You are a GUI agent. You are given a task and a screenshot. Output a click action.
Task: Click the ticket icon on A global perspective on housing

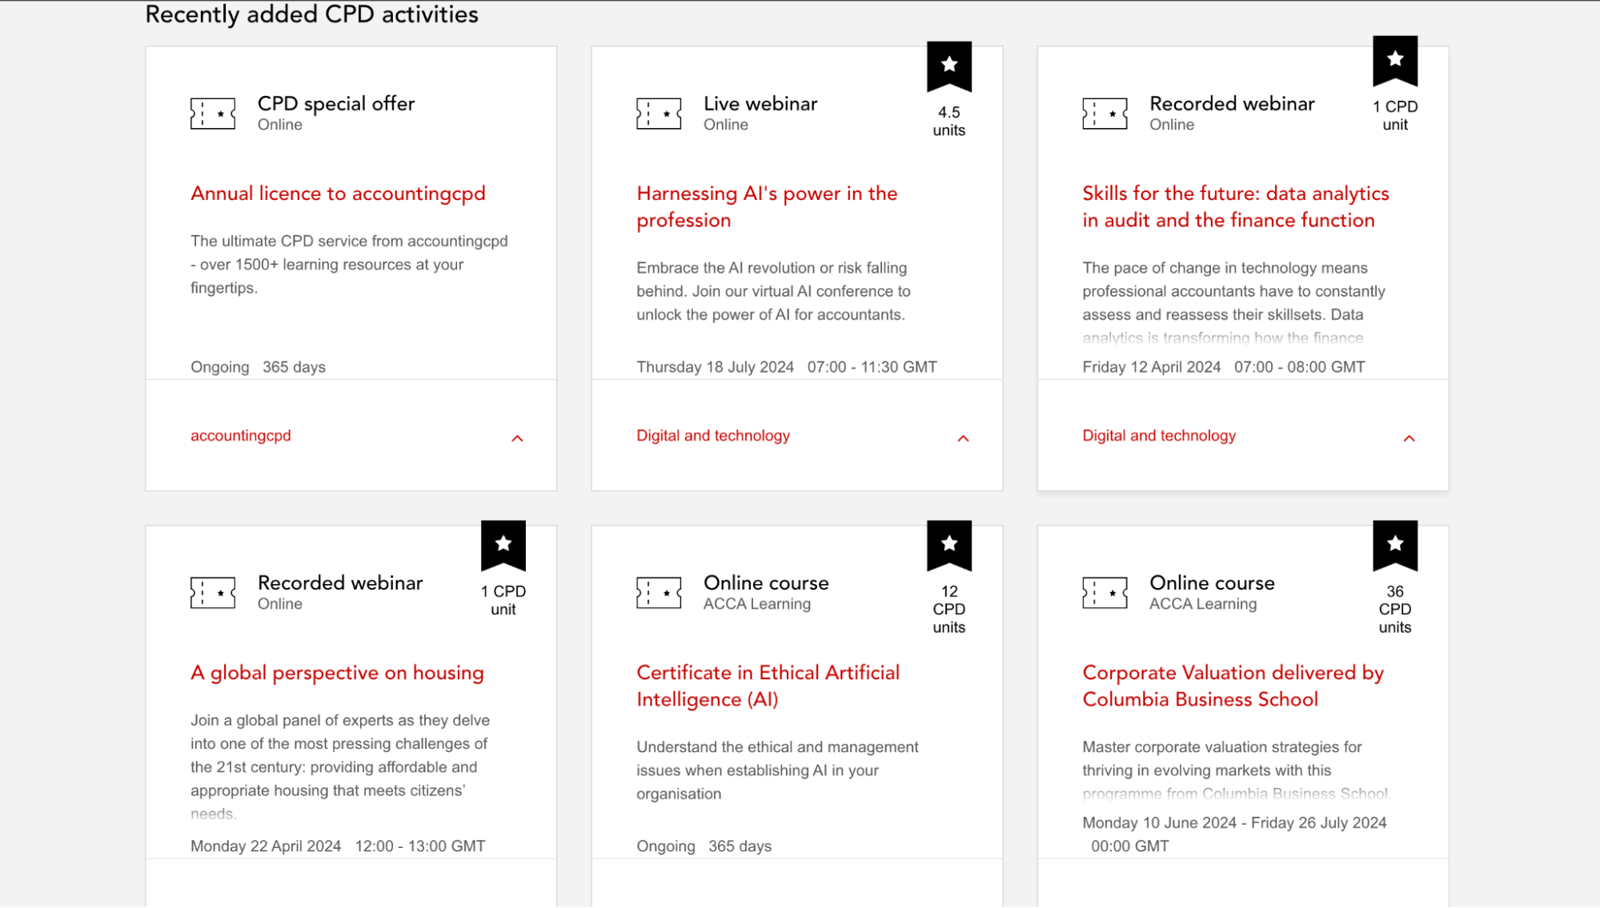point(212,593)
